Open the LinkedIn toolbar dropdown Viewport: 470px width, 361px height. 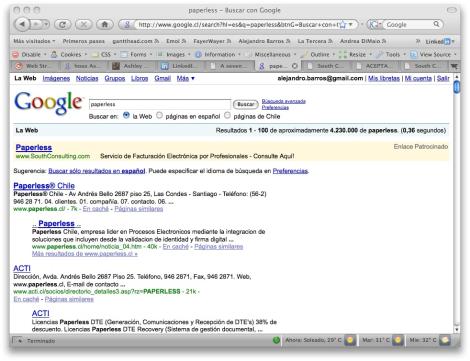[x=440, y=42]
